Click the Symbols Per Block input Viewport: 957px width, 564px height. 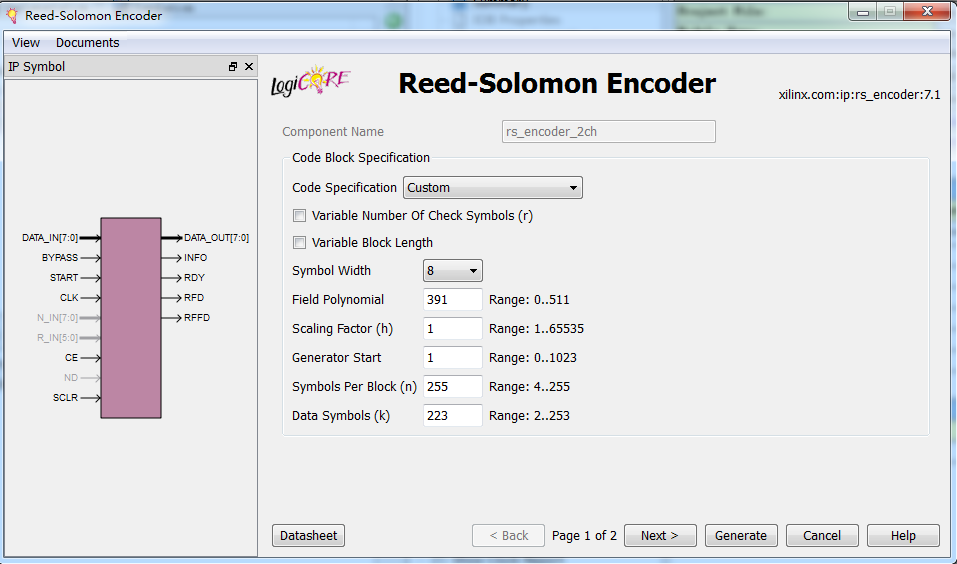point(452,386)
